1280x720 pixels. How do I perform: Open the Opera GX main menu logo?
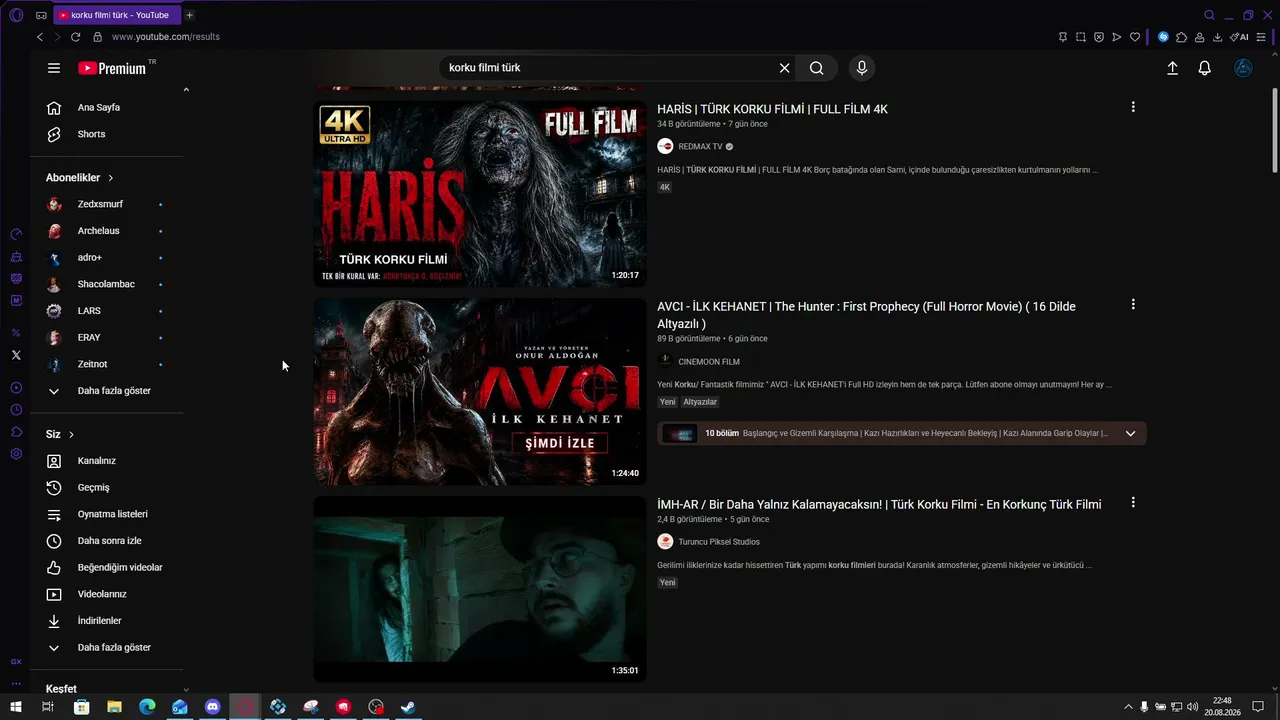tap(16, 15)
